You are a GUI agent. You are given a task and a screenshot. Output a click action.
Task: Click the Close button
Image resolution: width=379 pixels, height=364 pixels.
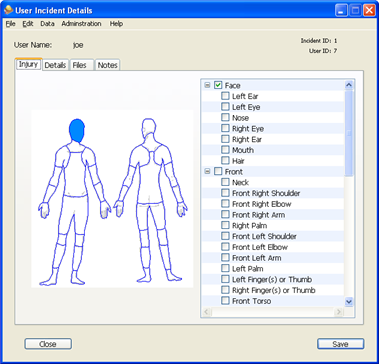tap(48, 344)
